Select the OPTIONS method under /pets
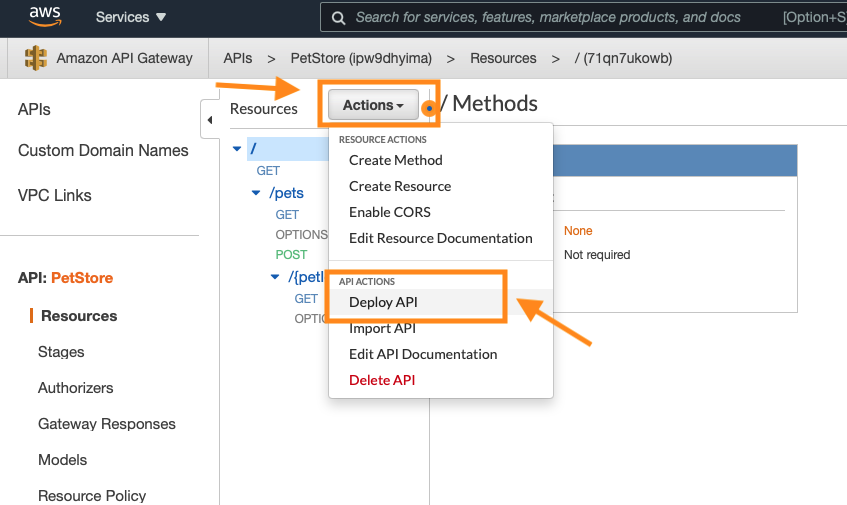 pyautogui.click(x=301, y=234)
